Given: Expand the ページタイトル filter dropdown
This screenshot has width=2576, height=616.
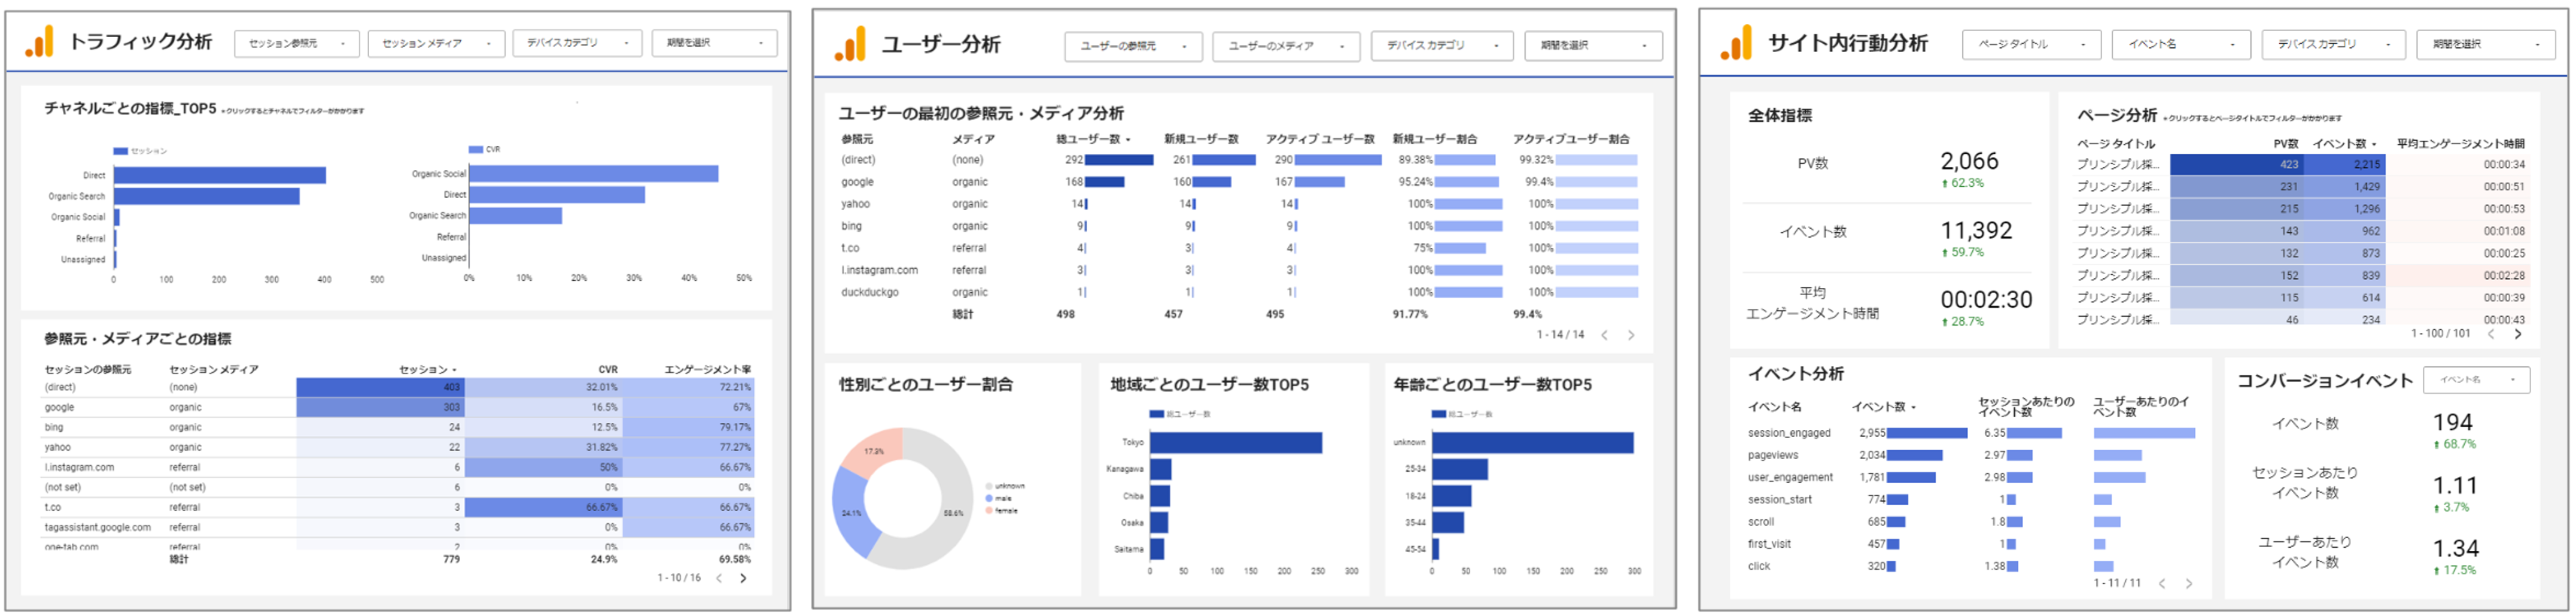Looking at the screenshot, I should [2030, 44].
